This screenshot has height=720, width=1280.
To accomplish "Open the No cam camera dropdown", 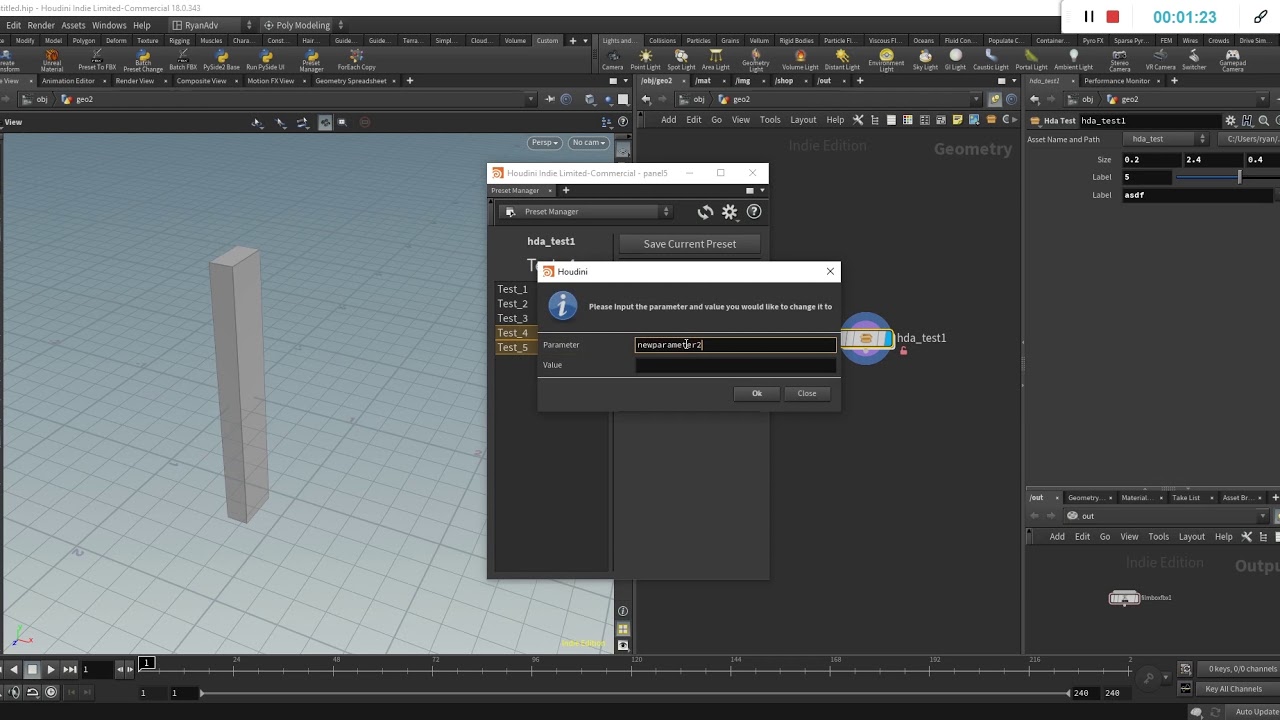I will point(588,143).
